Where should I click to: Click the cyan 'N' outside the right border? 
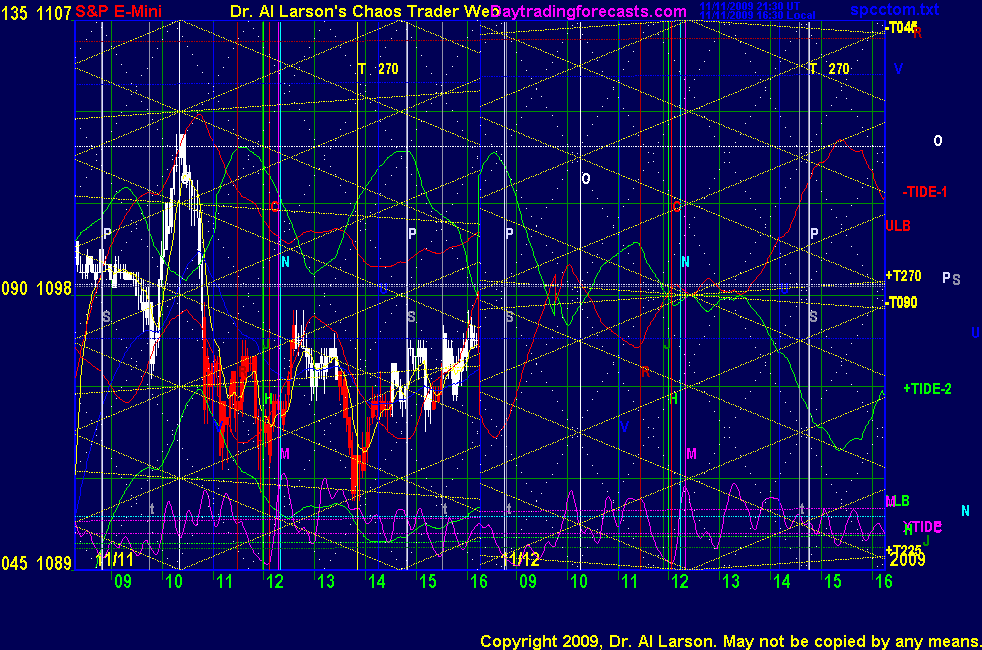coord(965,511)
